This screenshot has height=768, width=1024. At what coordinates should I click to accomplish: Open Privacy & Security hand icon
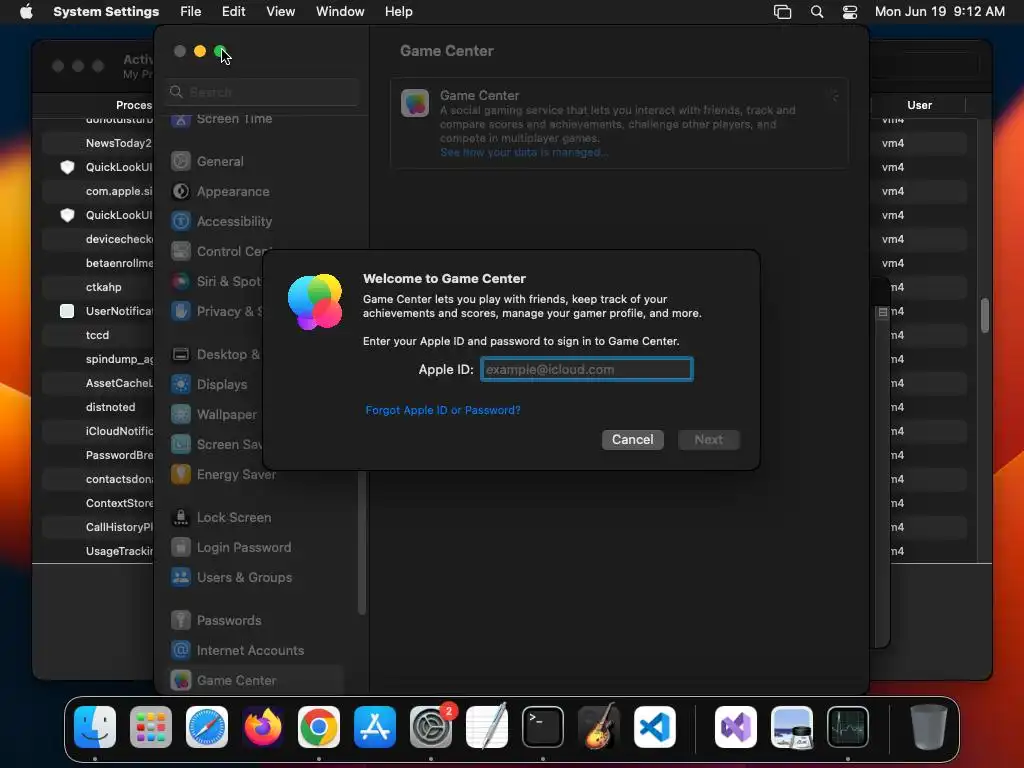[181, 312]
